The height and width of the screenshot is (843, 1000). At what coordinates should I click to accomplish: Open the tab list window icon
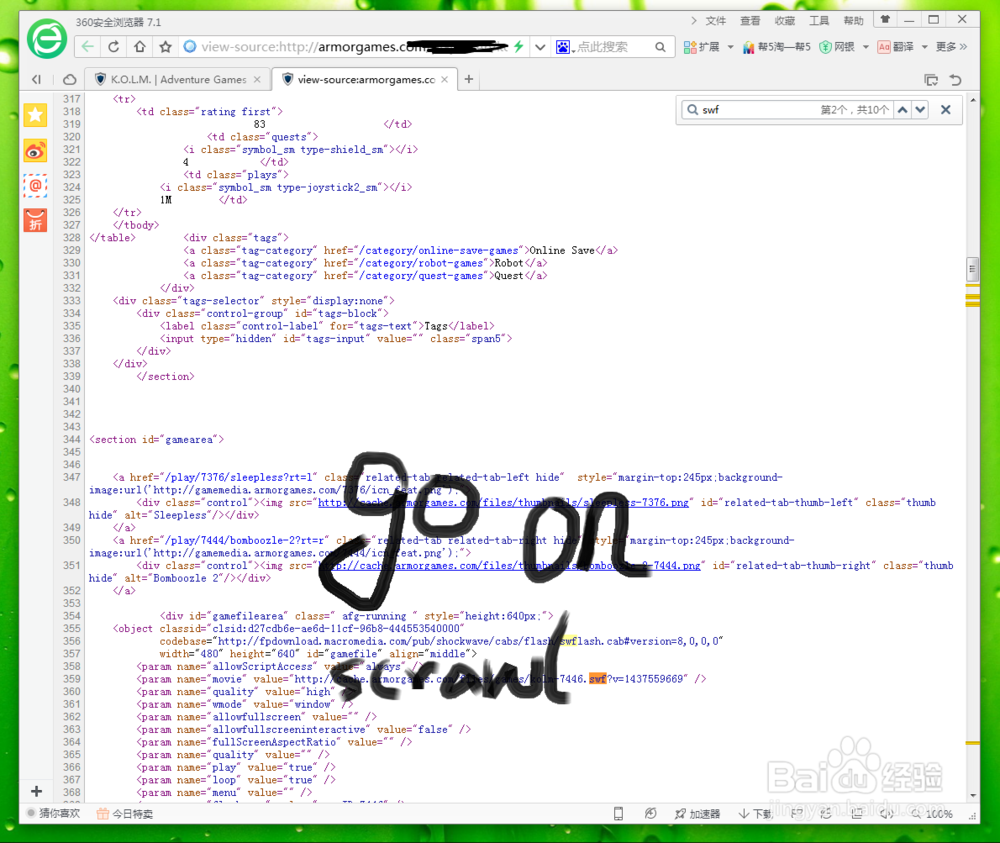tap(931, 80)
